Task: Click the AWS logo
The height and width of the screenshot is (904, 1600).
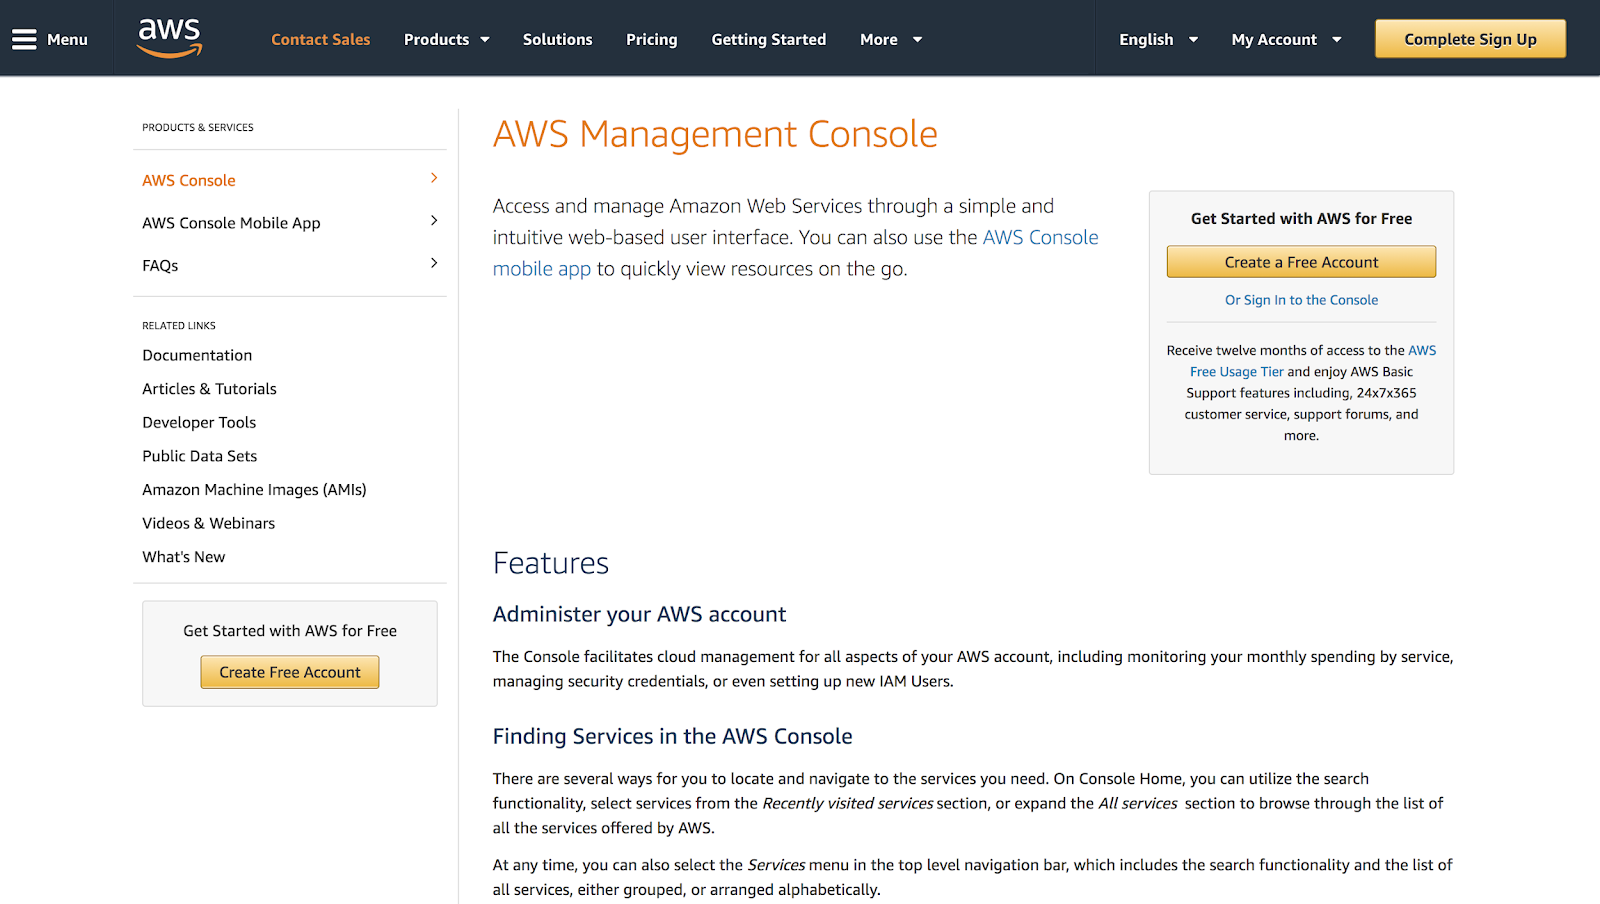Action: [x=170, y=38]
